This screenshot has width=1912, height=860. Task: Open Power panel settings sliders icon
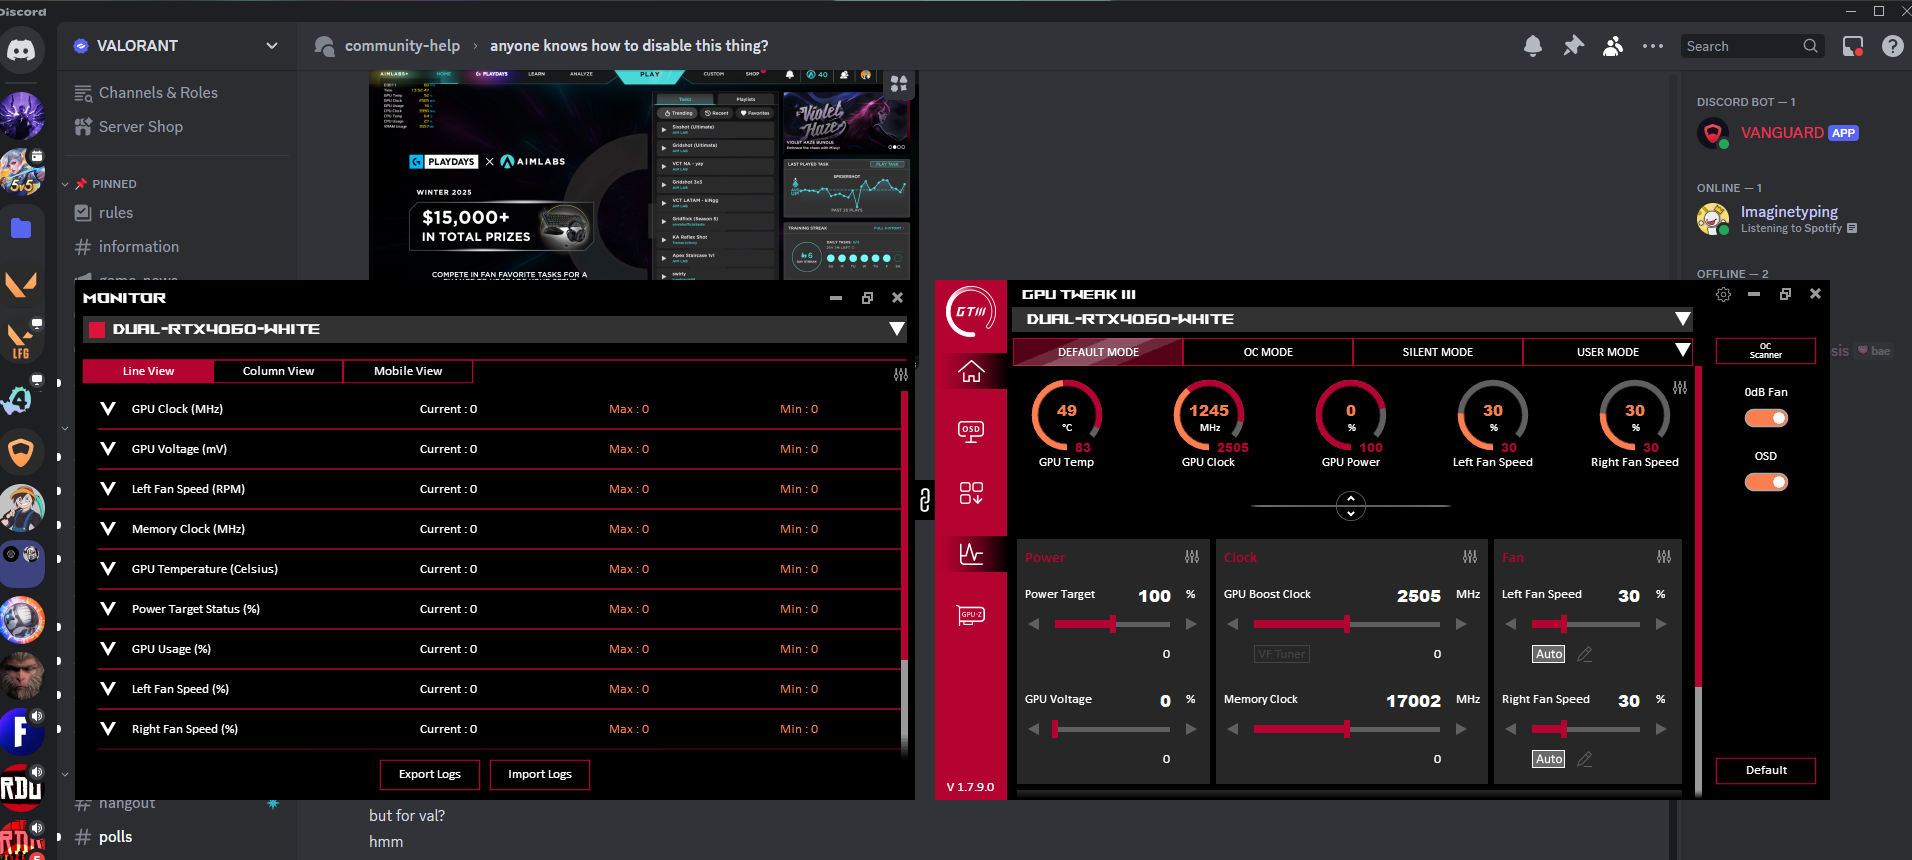1192,556
